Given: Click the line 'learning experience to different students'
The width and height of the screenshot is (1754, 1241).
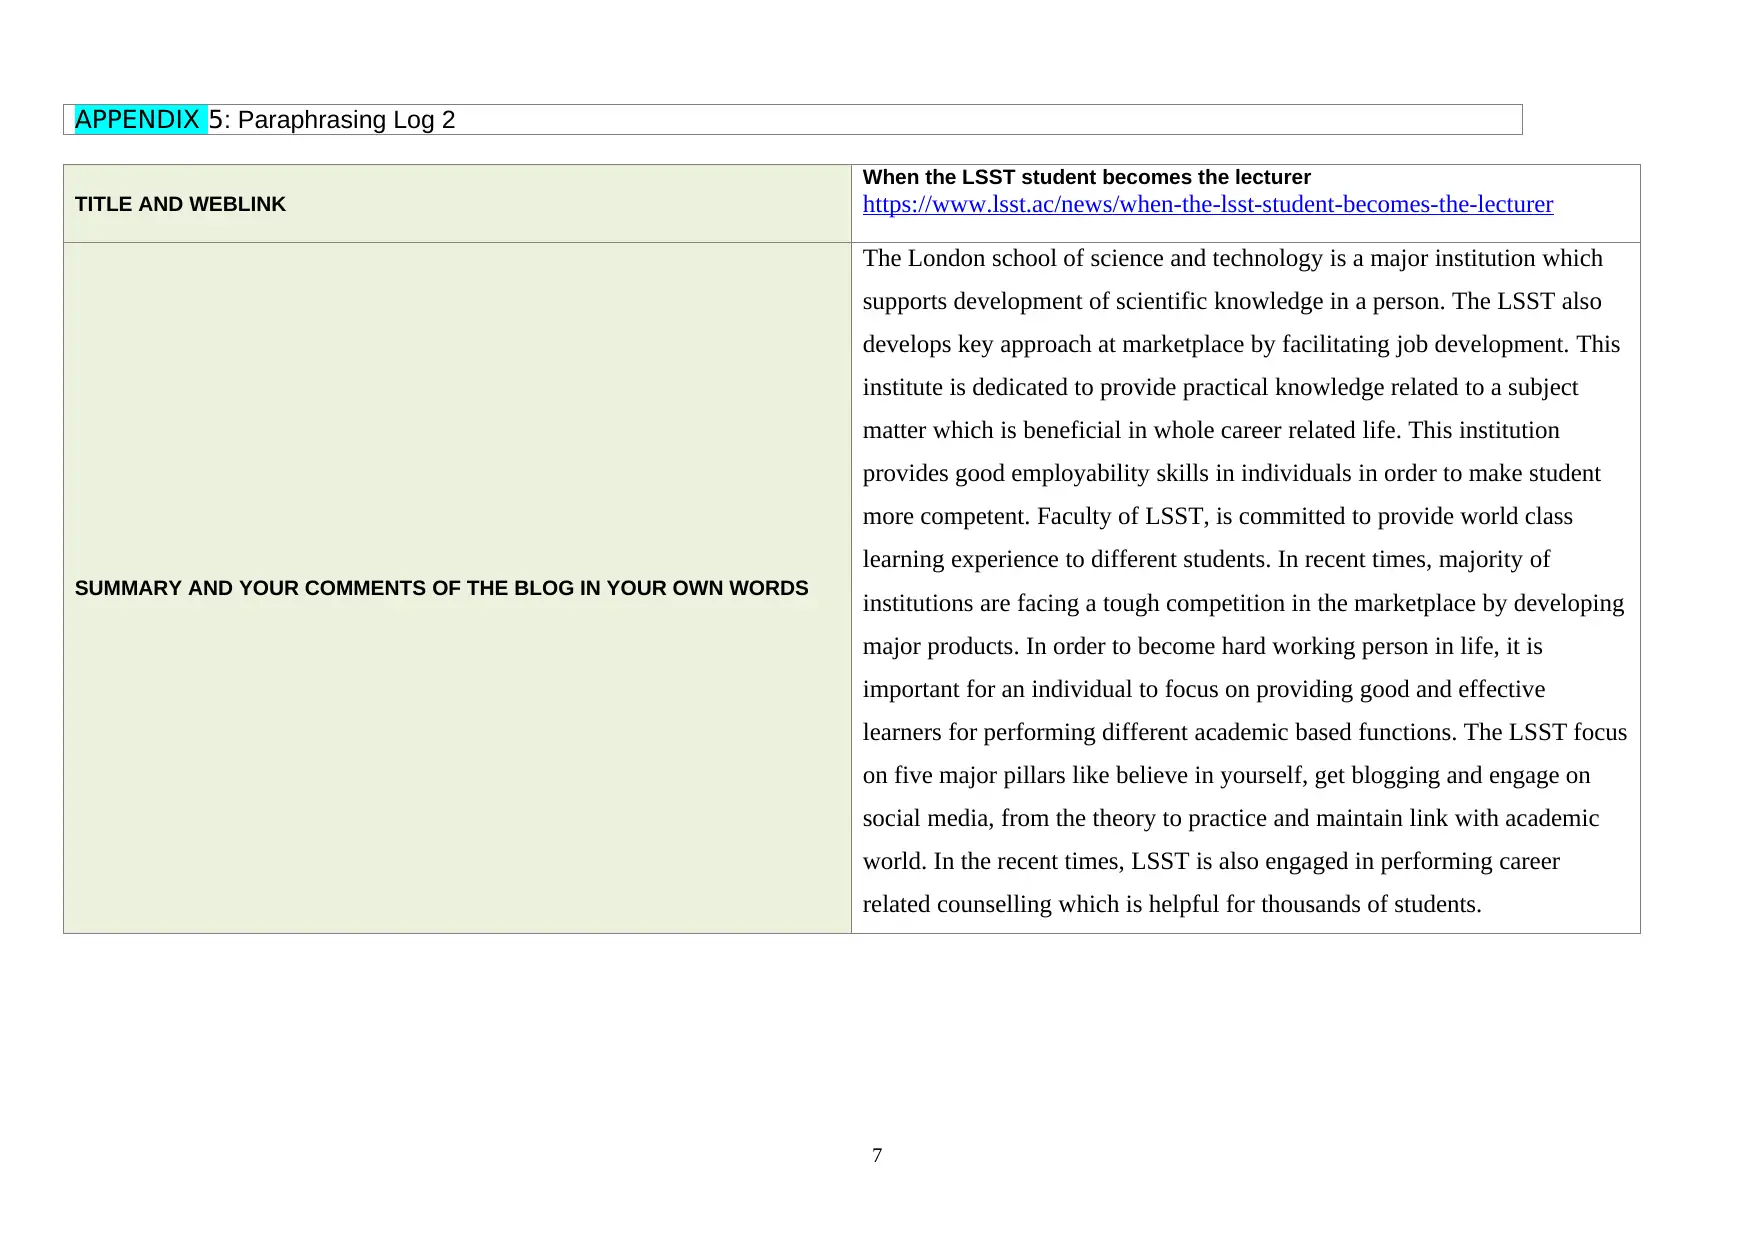Looking at the screenshot, I should pos(1206,560).
